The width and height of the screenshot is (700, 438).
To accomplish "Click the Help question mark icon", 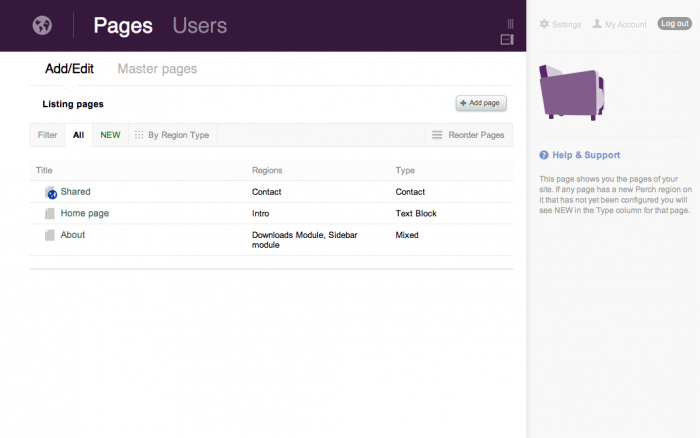I will click(x=544, y=155).
